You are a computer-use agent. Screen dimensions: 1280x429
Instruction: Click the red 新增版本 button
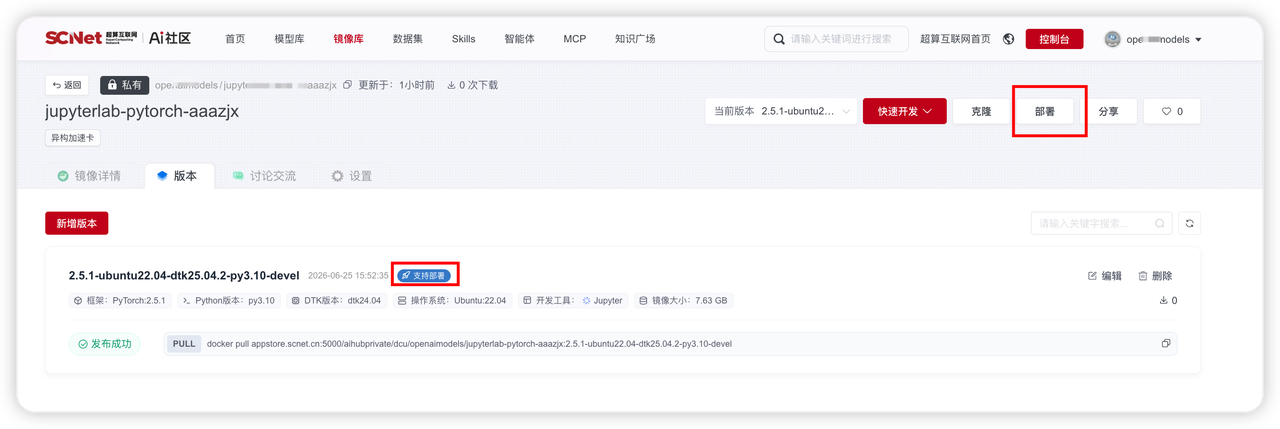(77, 223)
